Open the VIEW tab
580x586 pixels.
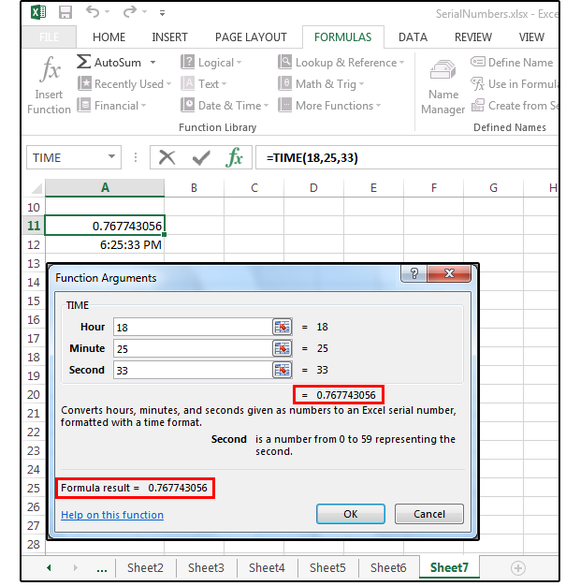[531, 37]
